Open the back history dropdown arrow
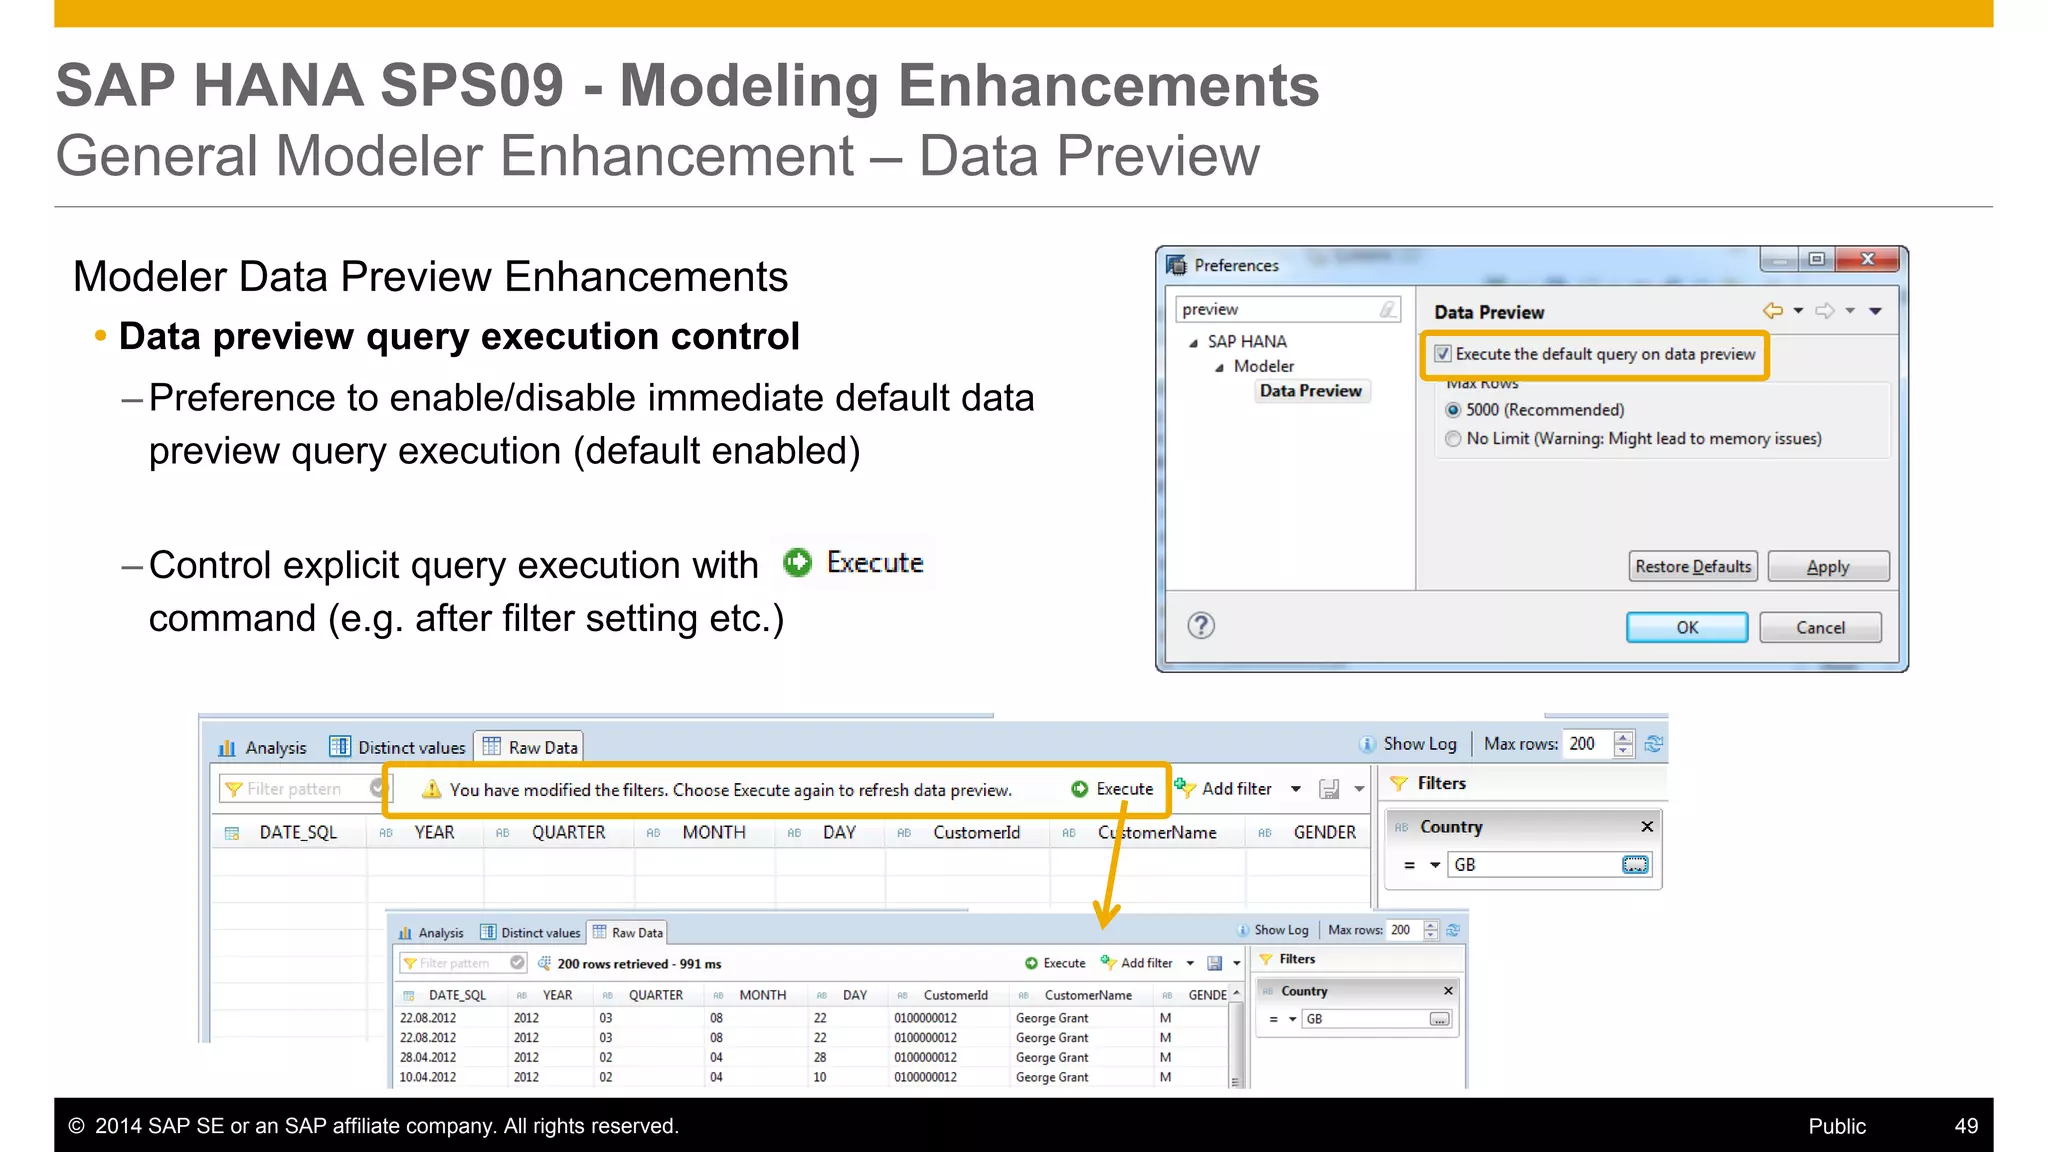The width and height of the screenshot is (2048, 1152). click(1798, 311)
